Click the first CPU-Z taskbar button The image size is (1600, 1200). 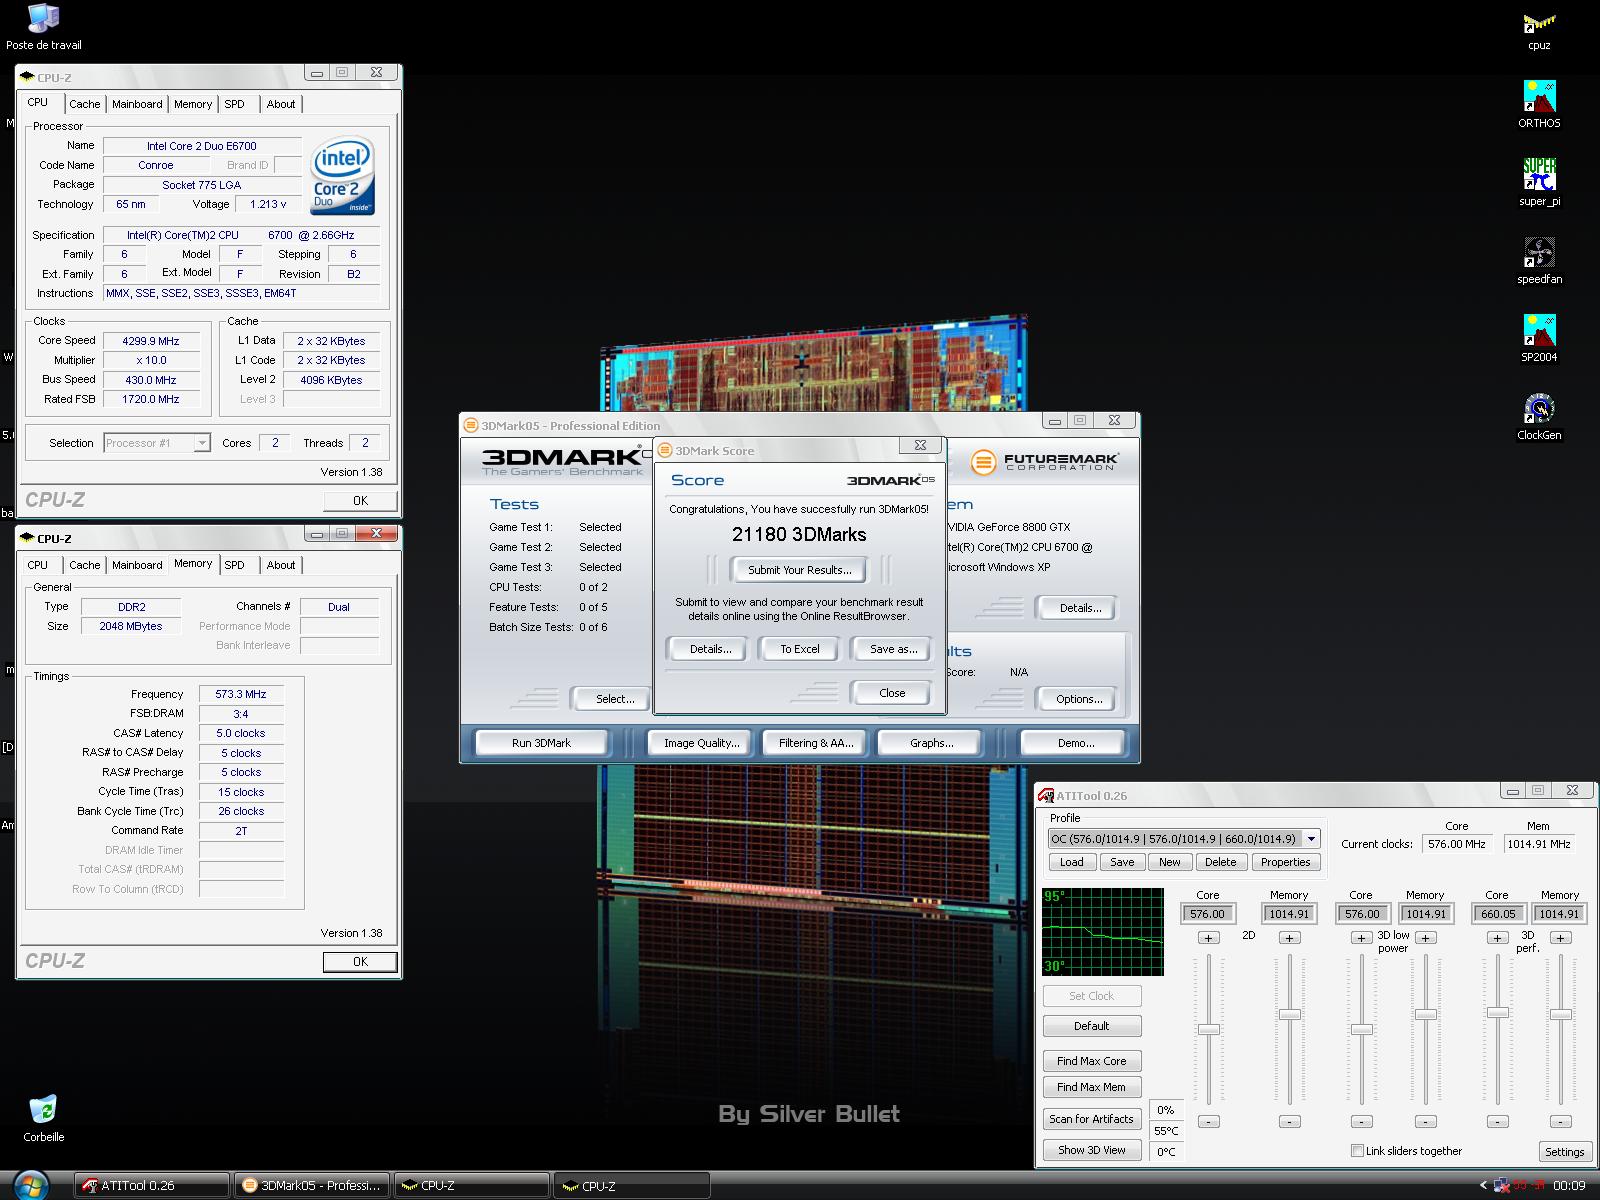point(472,1186)
